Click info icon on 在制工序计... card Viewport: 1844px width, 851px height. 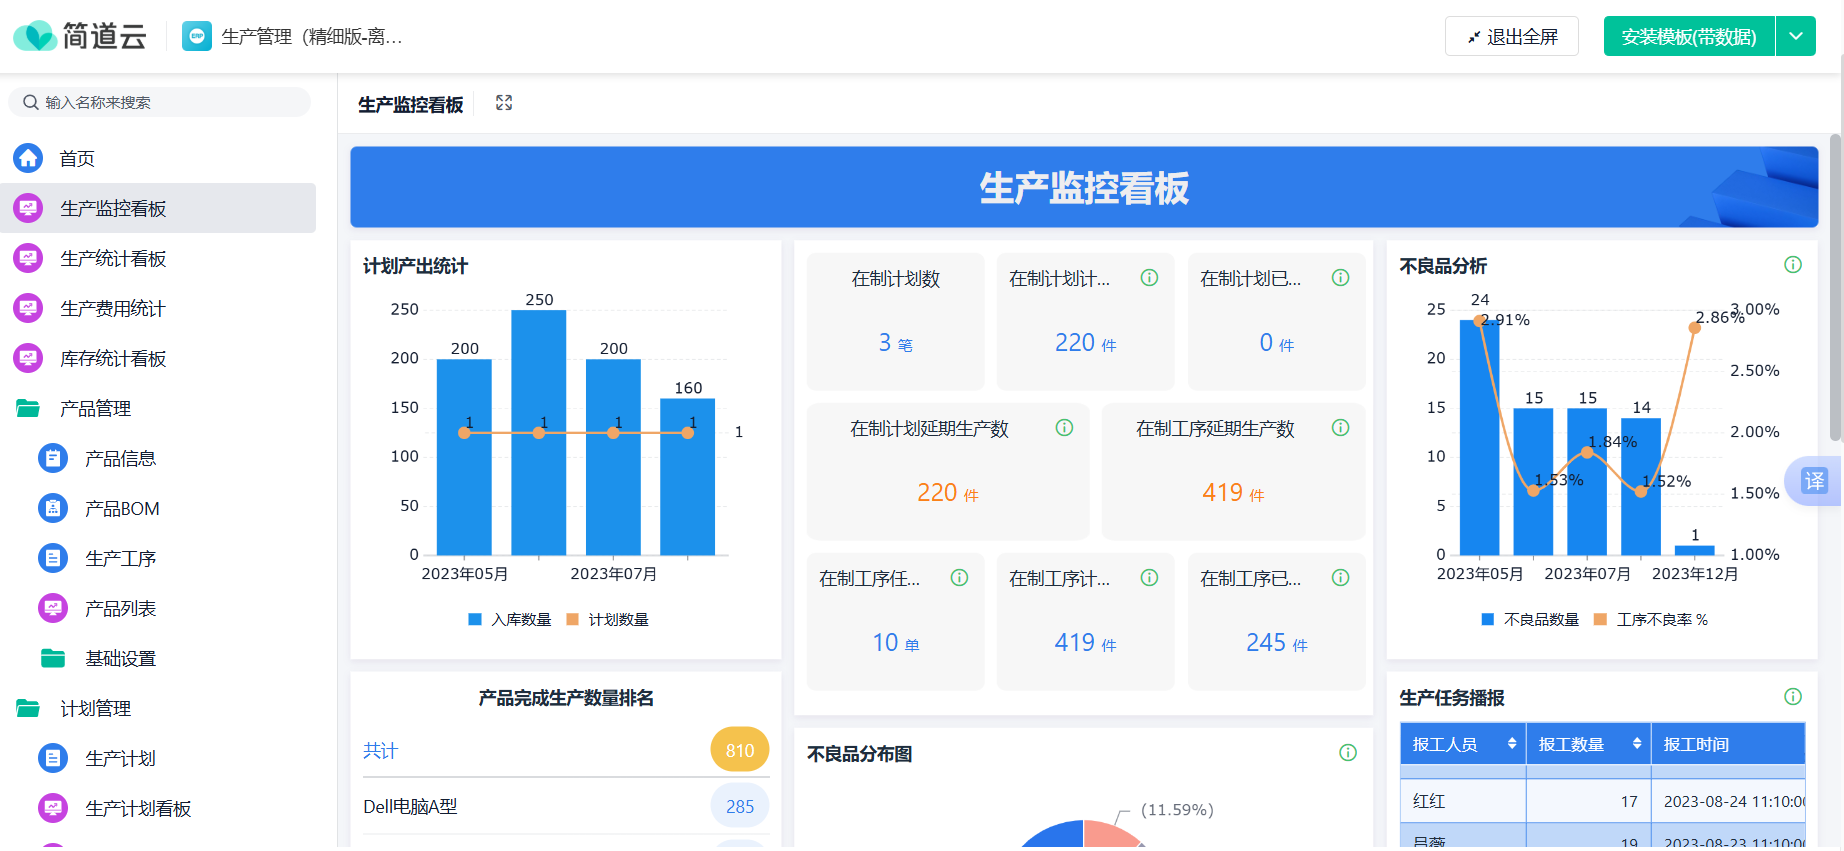pyautogui.click(x=1150, y=578)
